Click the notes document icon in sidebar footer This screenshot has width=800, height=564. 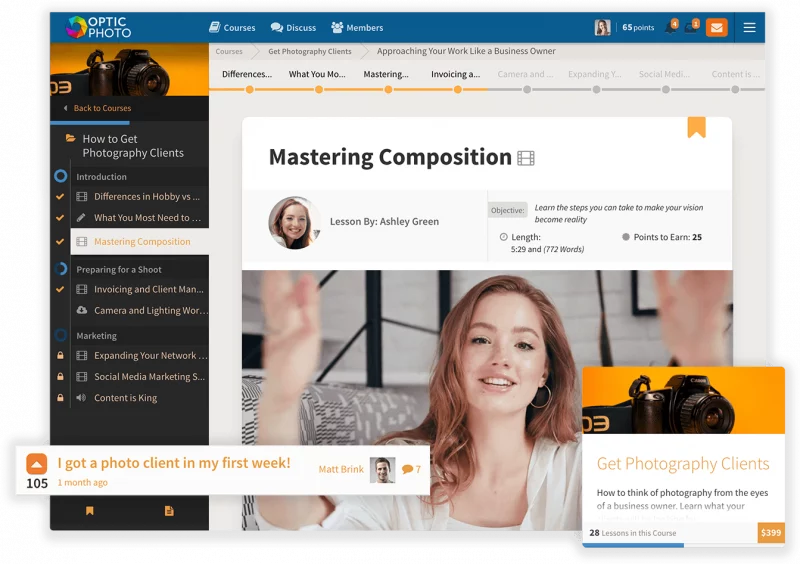click(x=169, y=511)
